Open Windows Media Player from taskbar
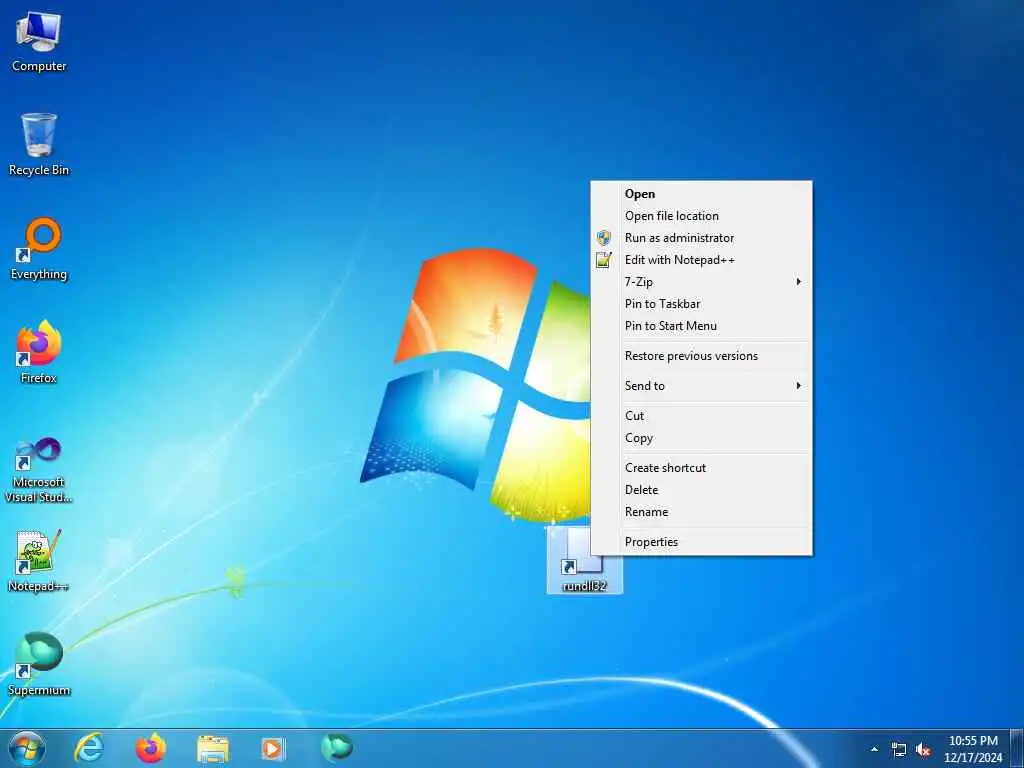 [x=273, y=748]
